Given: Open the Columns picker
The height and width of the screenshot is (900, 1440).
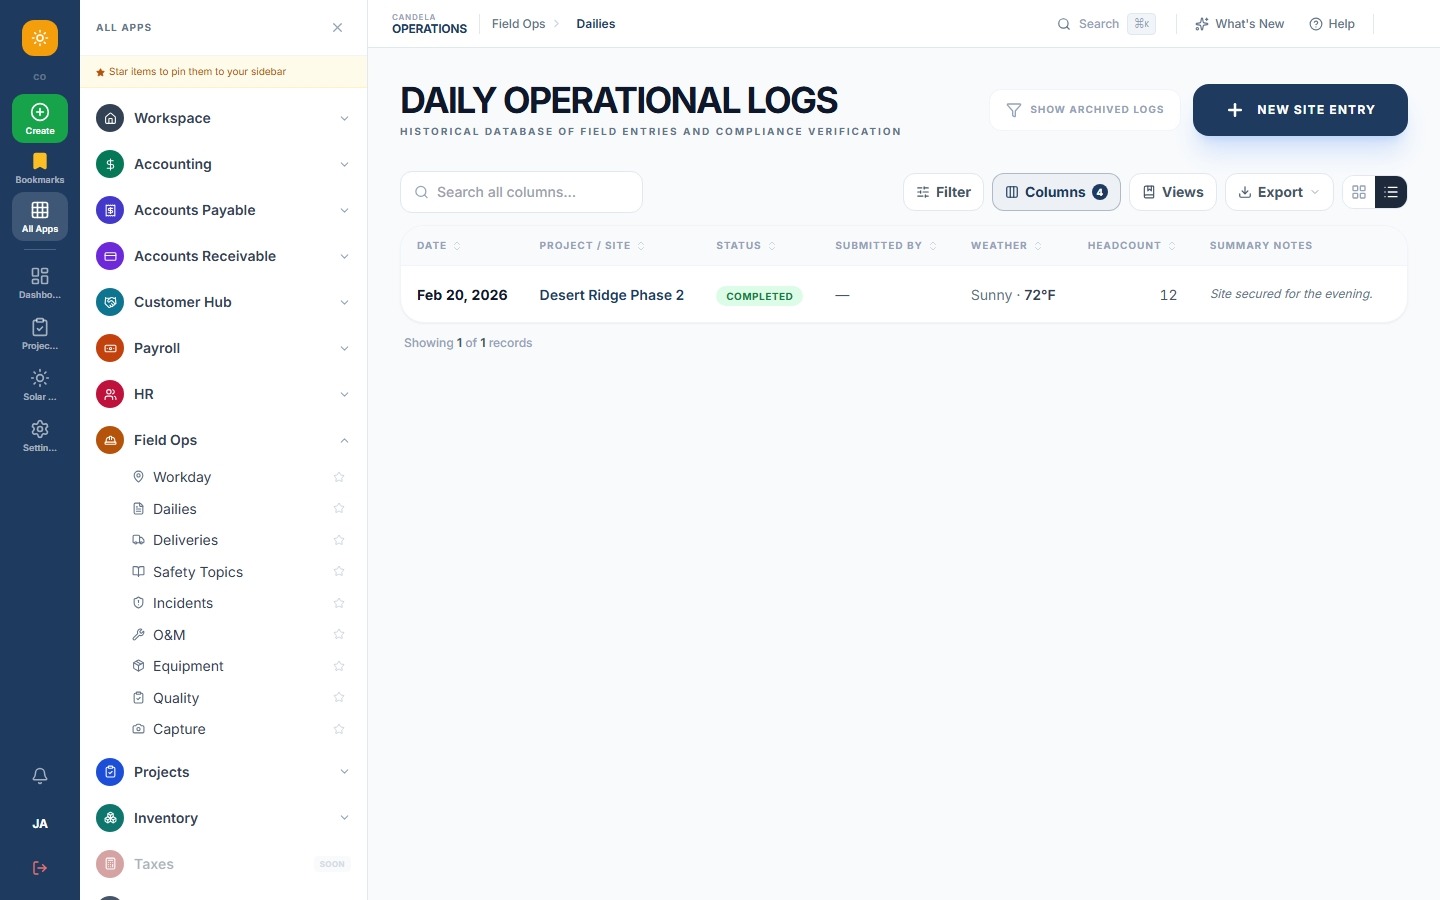Looking at the screenshot, I should tap(1056, 192).
